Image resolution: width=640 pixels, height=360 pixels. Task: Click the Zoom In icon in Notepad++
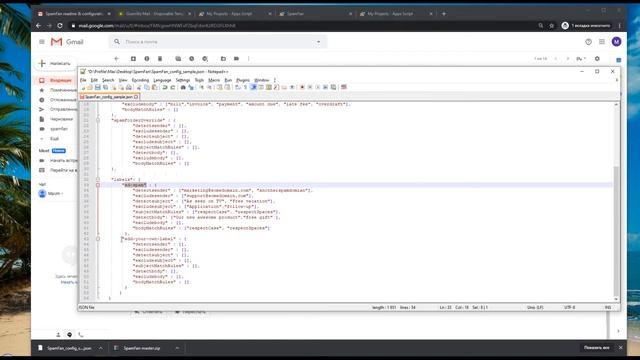coord(202,87)
